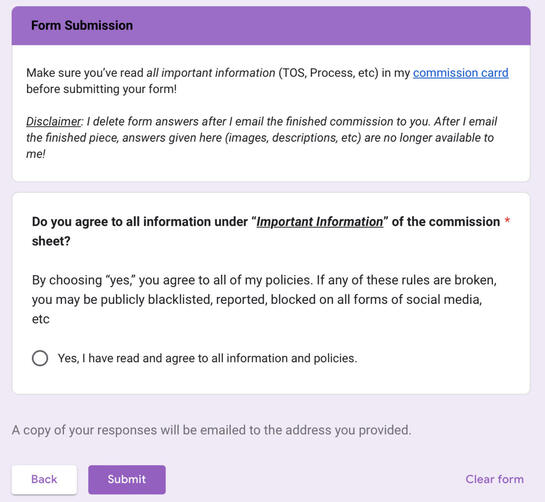
Task: Click the "By choosing yes" description paragraph
Action: pos(264,299)
